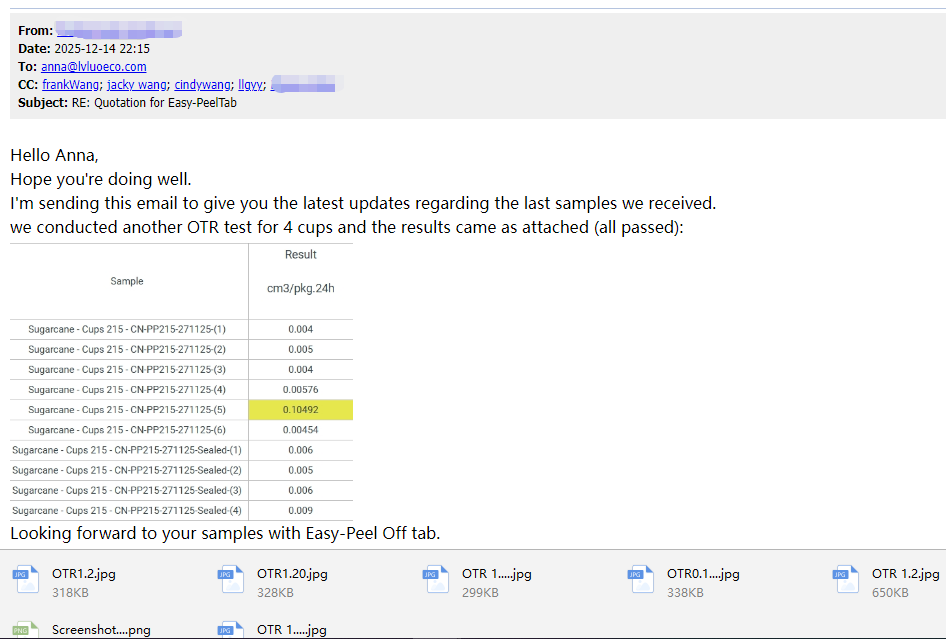Click the OTR results table image
This screenshot has height=639, width=946.
(x=181, y=381)
